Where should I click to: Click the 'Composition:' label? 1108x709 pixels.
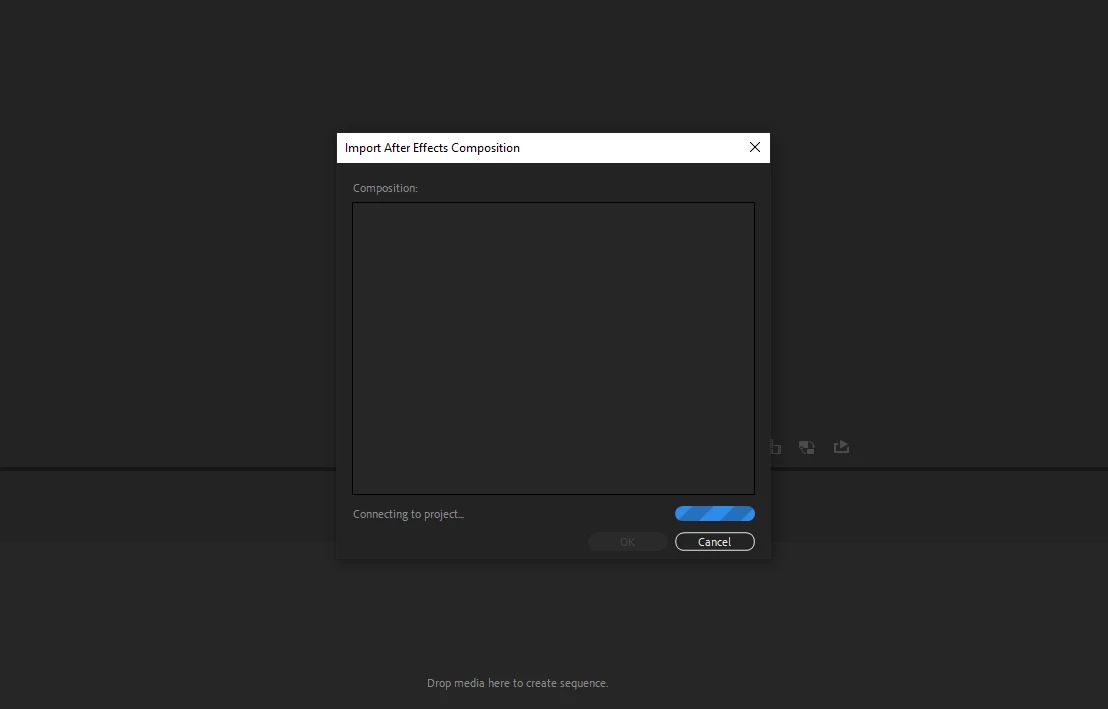pyautogui.click(x=385, y=188)
